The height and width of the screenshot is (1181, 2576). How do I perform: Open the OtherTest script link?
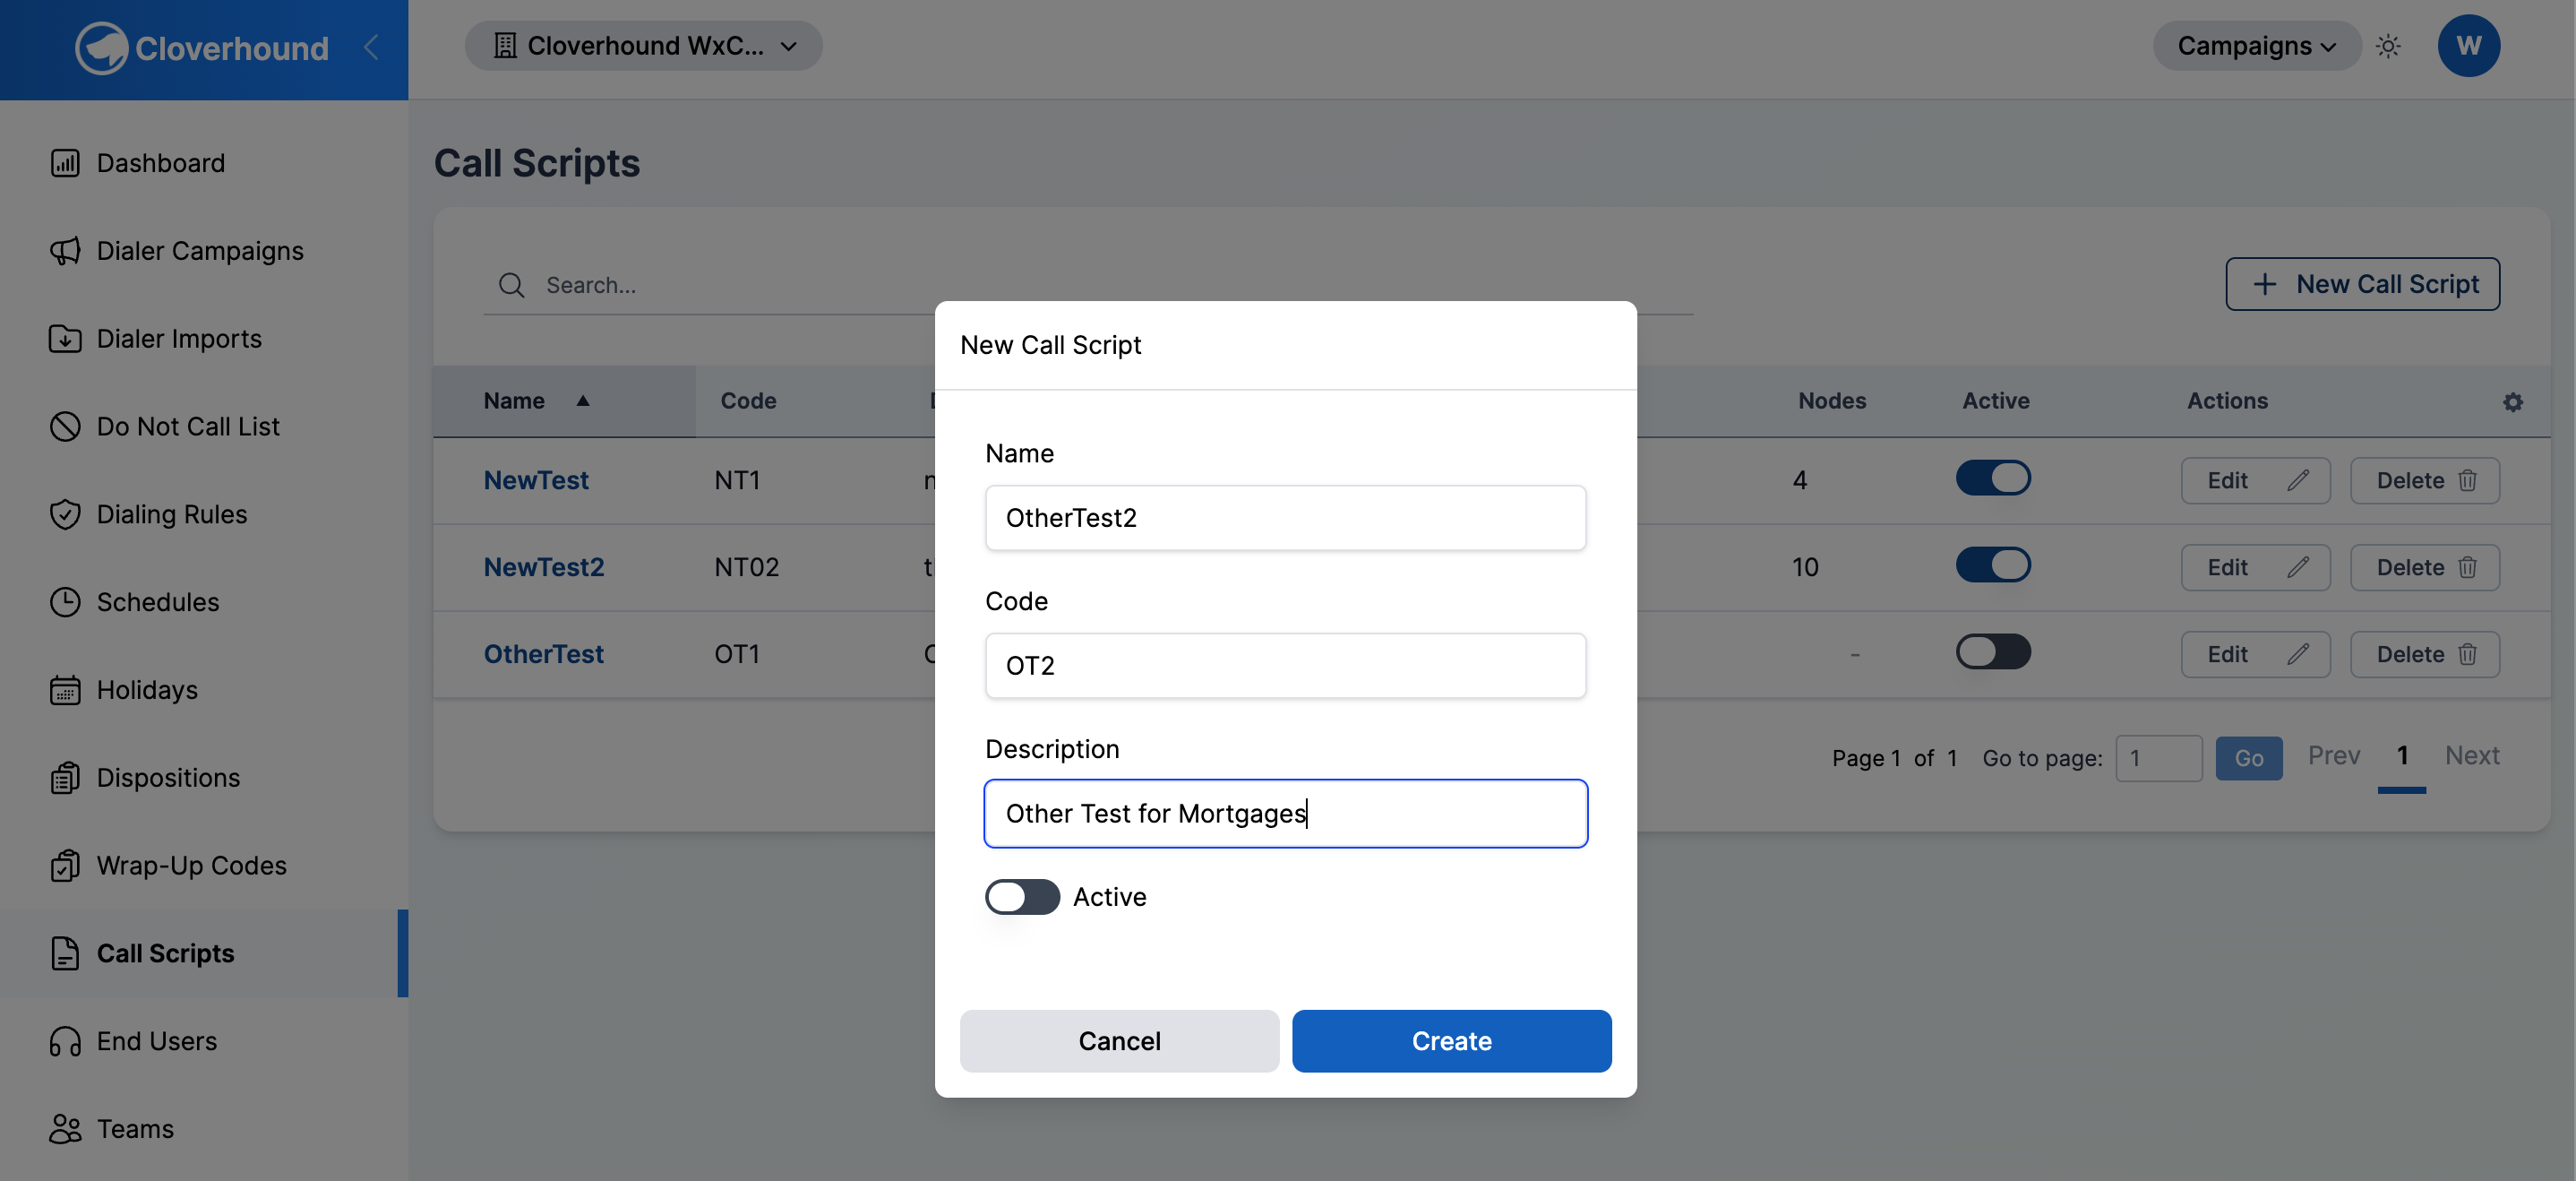[x=543, y=654]
